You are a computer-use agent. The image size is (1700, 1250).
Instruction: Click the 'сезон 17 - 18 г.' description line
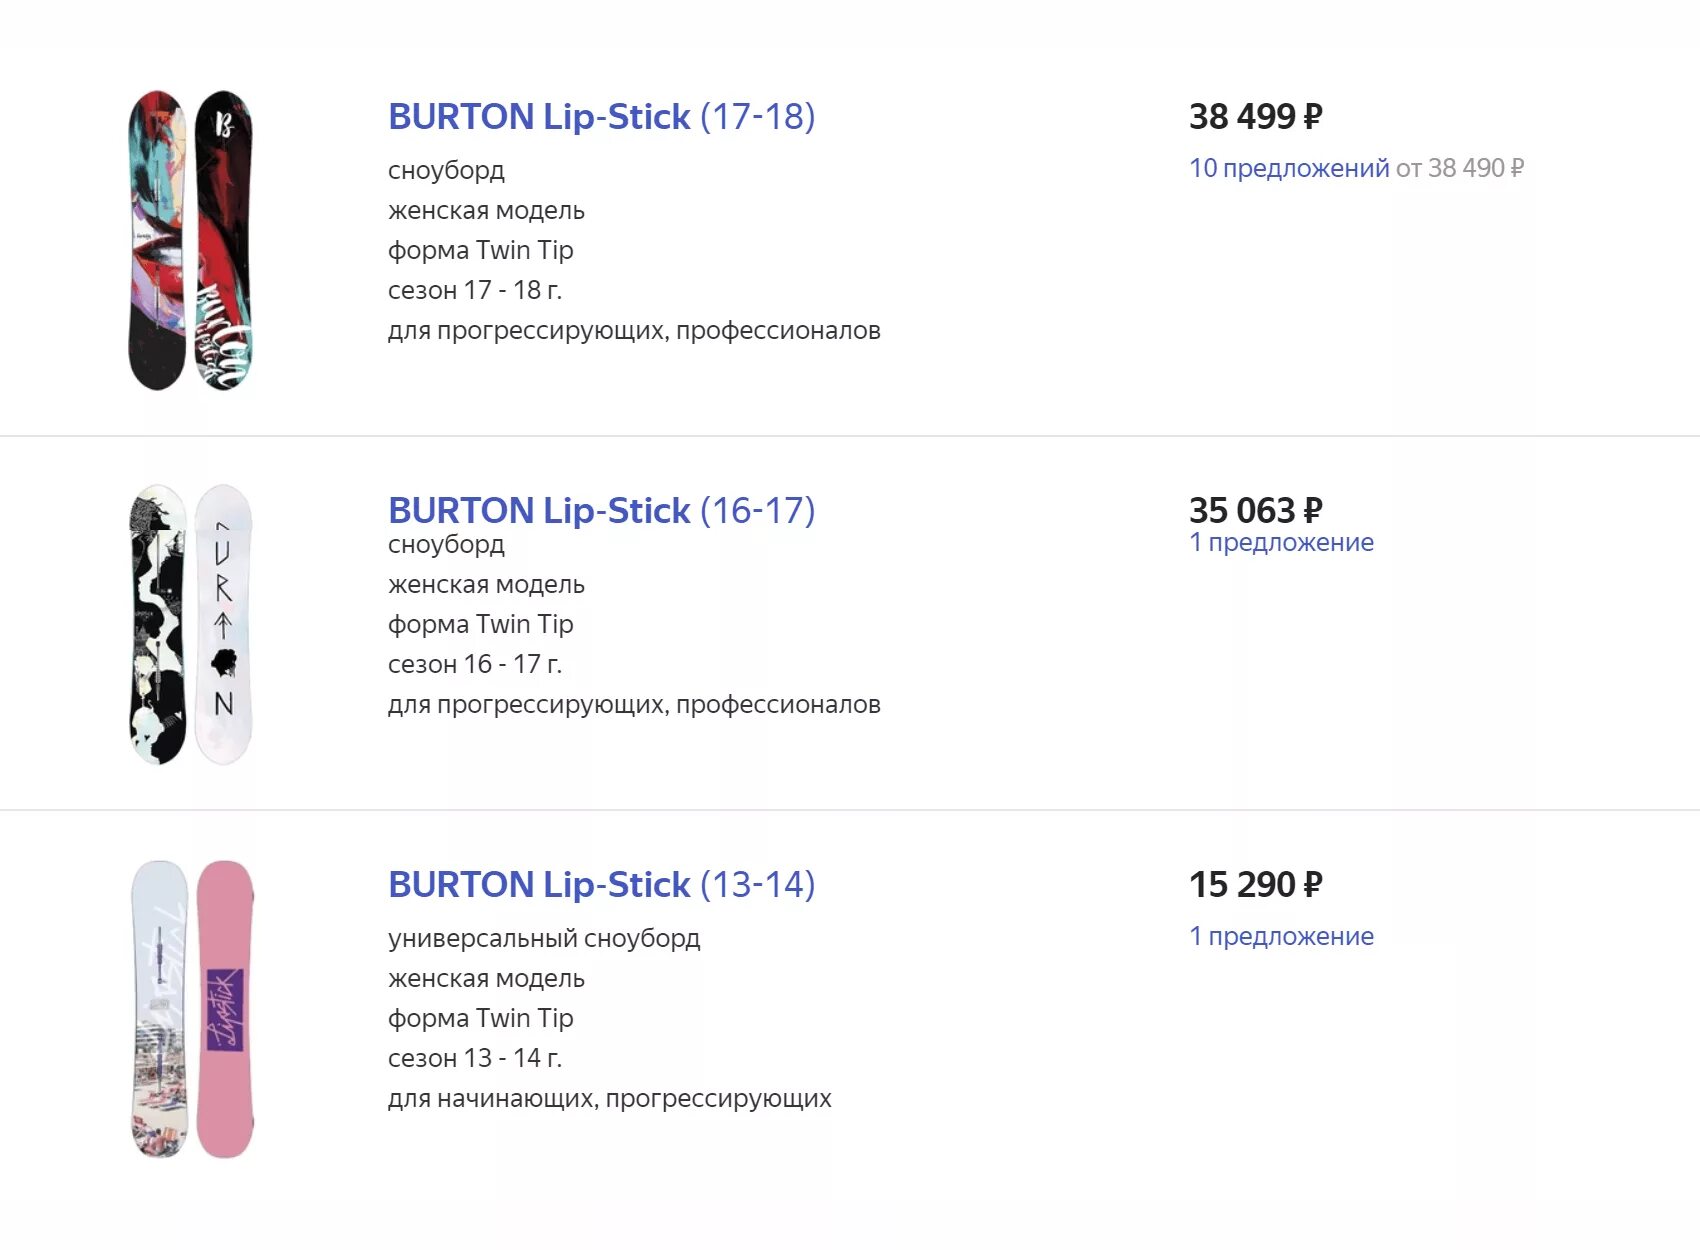pyautogui.click(x=475, y=290)
